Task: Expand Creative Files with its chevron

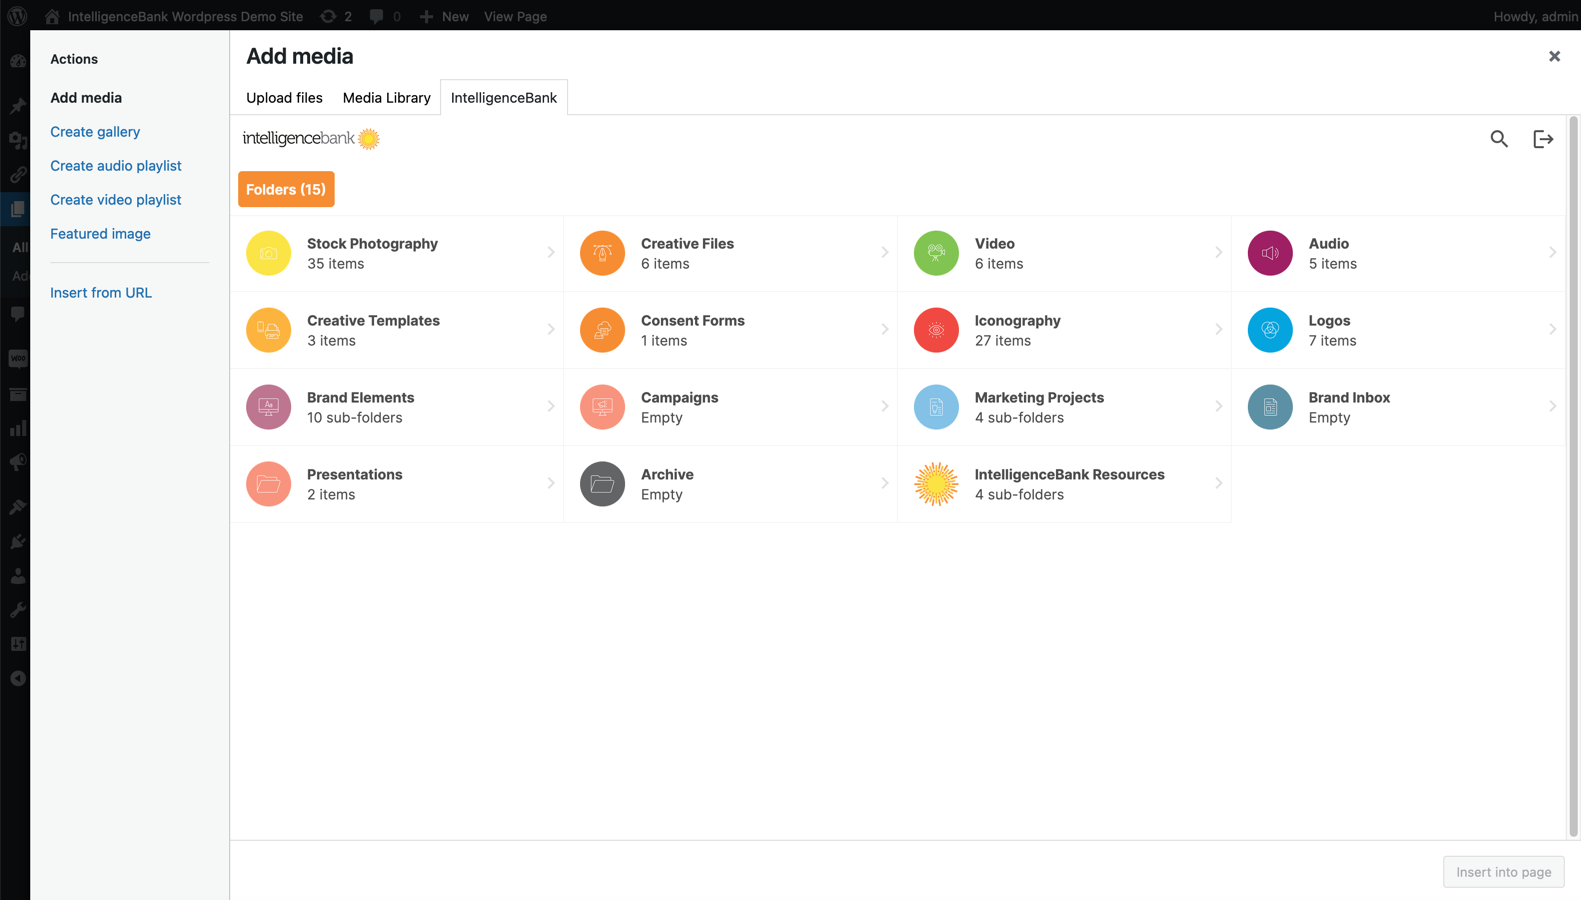Action: coord(885,253)
